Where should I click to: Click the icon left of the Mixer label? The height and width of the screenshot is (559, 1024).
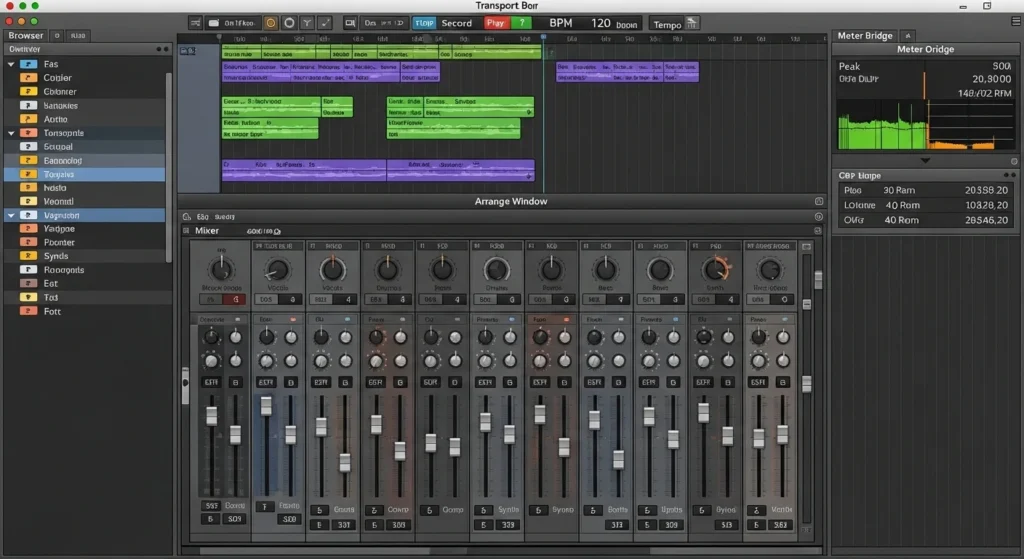coord(186,231)
